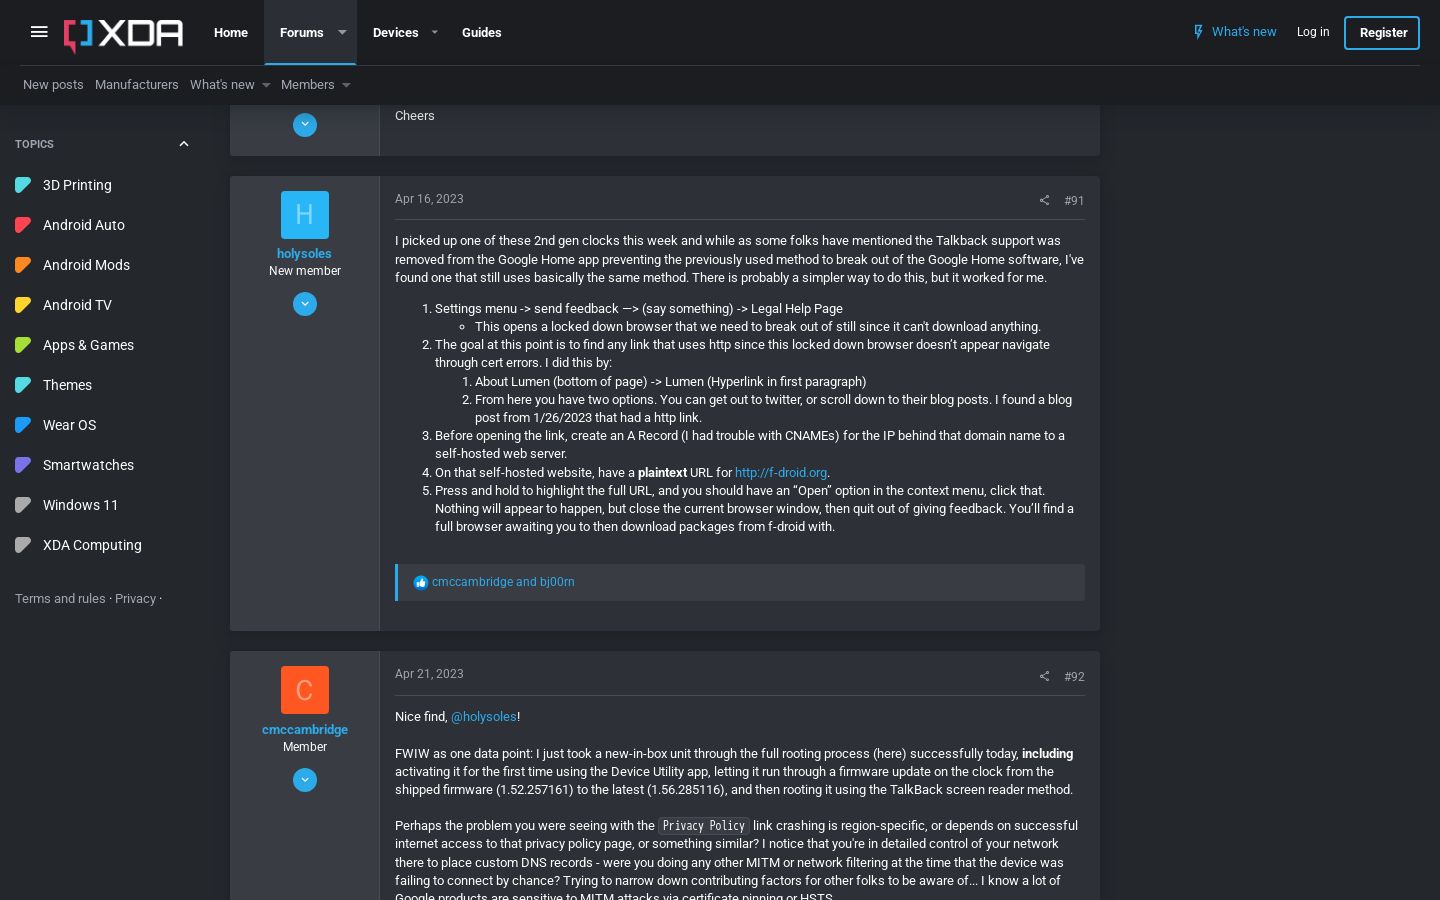Open Members in sub-navigation
This screenshot has width=1440, height=900.
[x=307, y=85]
